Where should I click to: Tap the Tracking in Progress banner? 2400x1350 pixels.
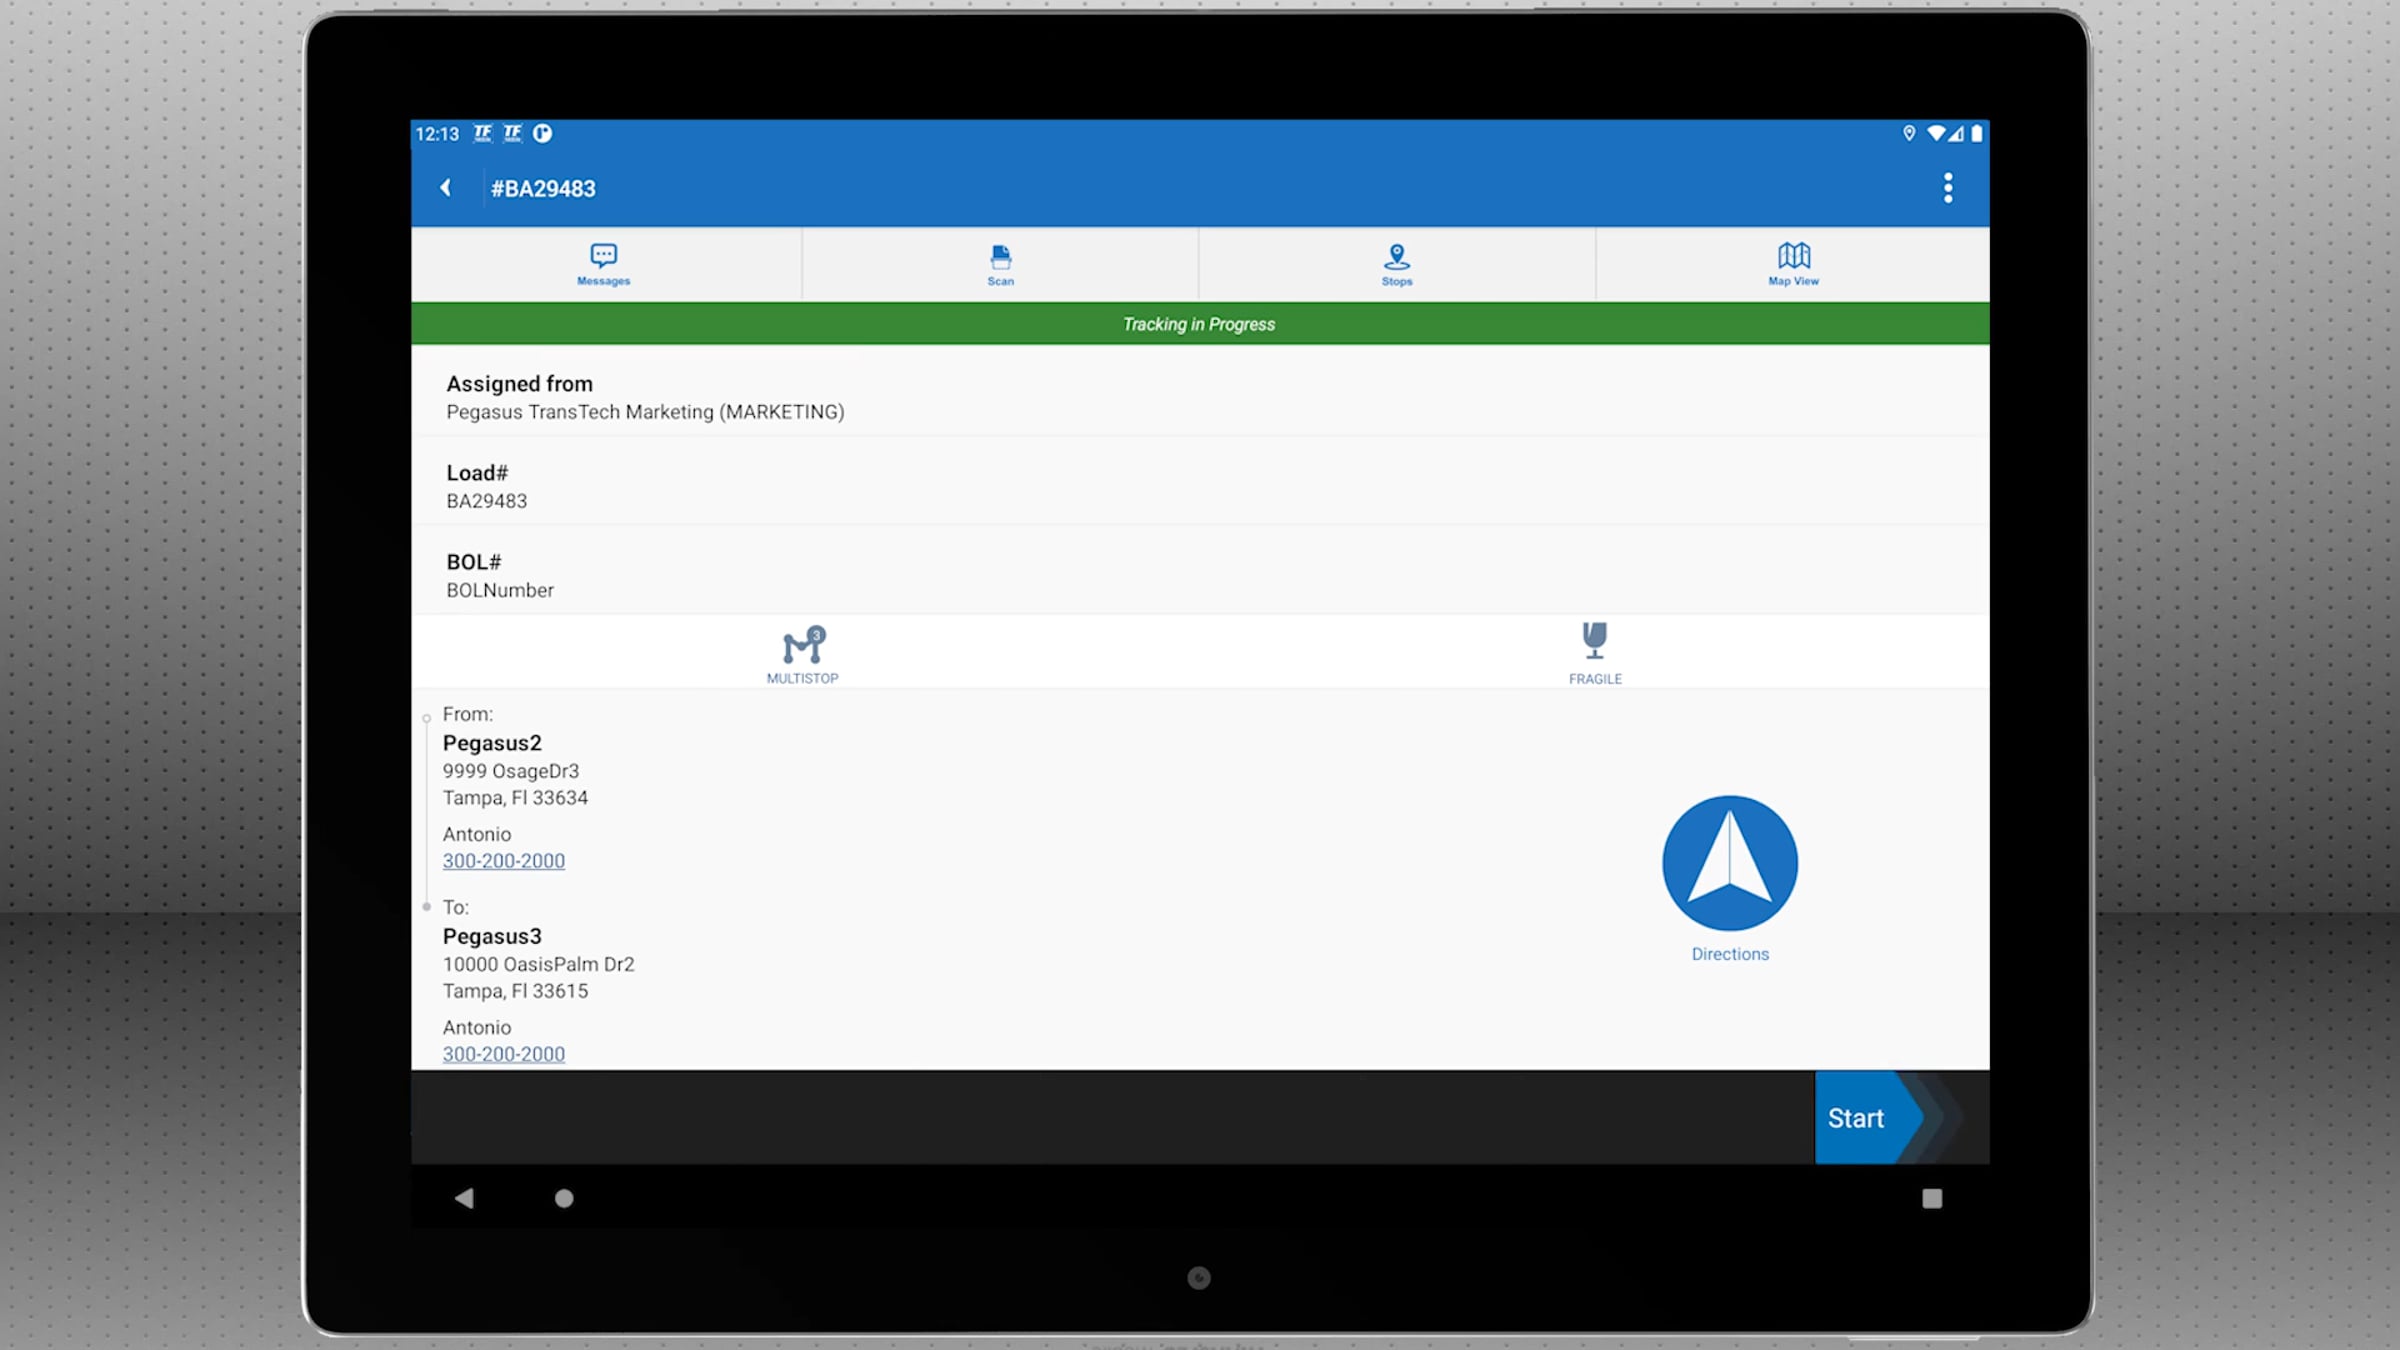tap(1199, 324)
